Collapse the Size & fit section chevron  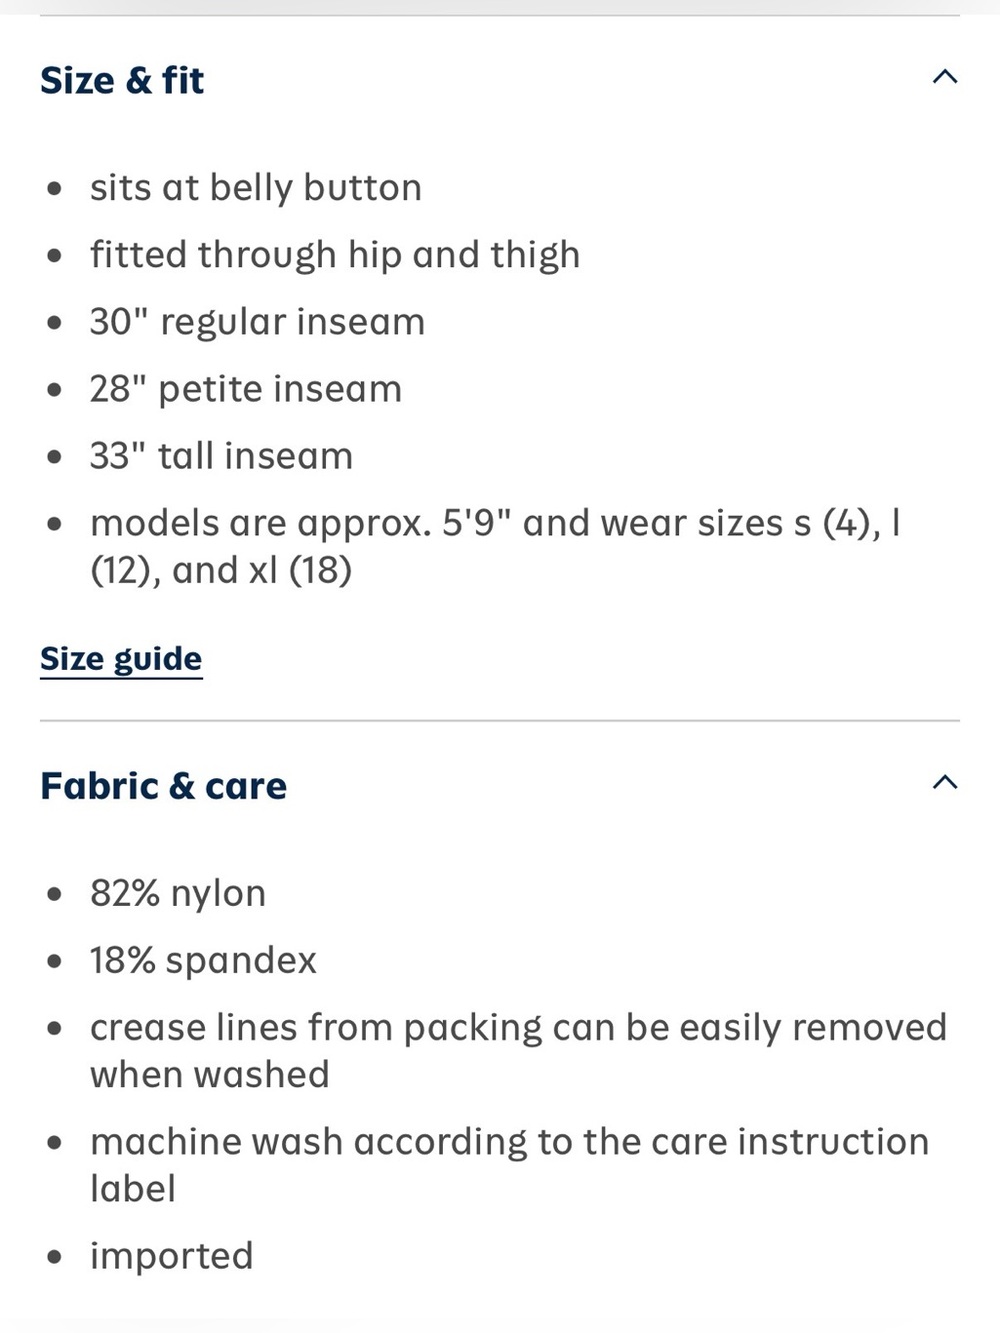945,77
